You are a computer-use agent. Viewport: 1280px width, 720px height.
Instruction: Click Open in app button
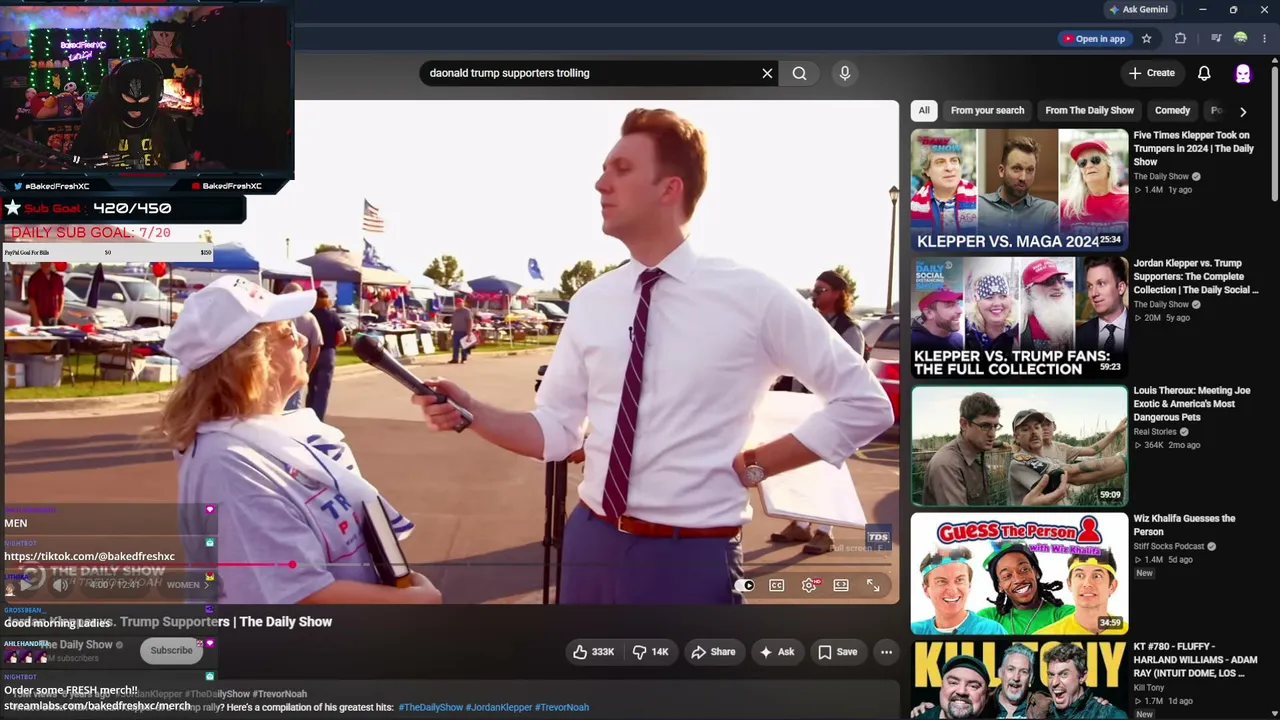pos(1094,39)
